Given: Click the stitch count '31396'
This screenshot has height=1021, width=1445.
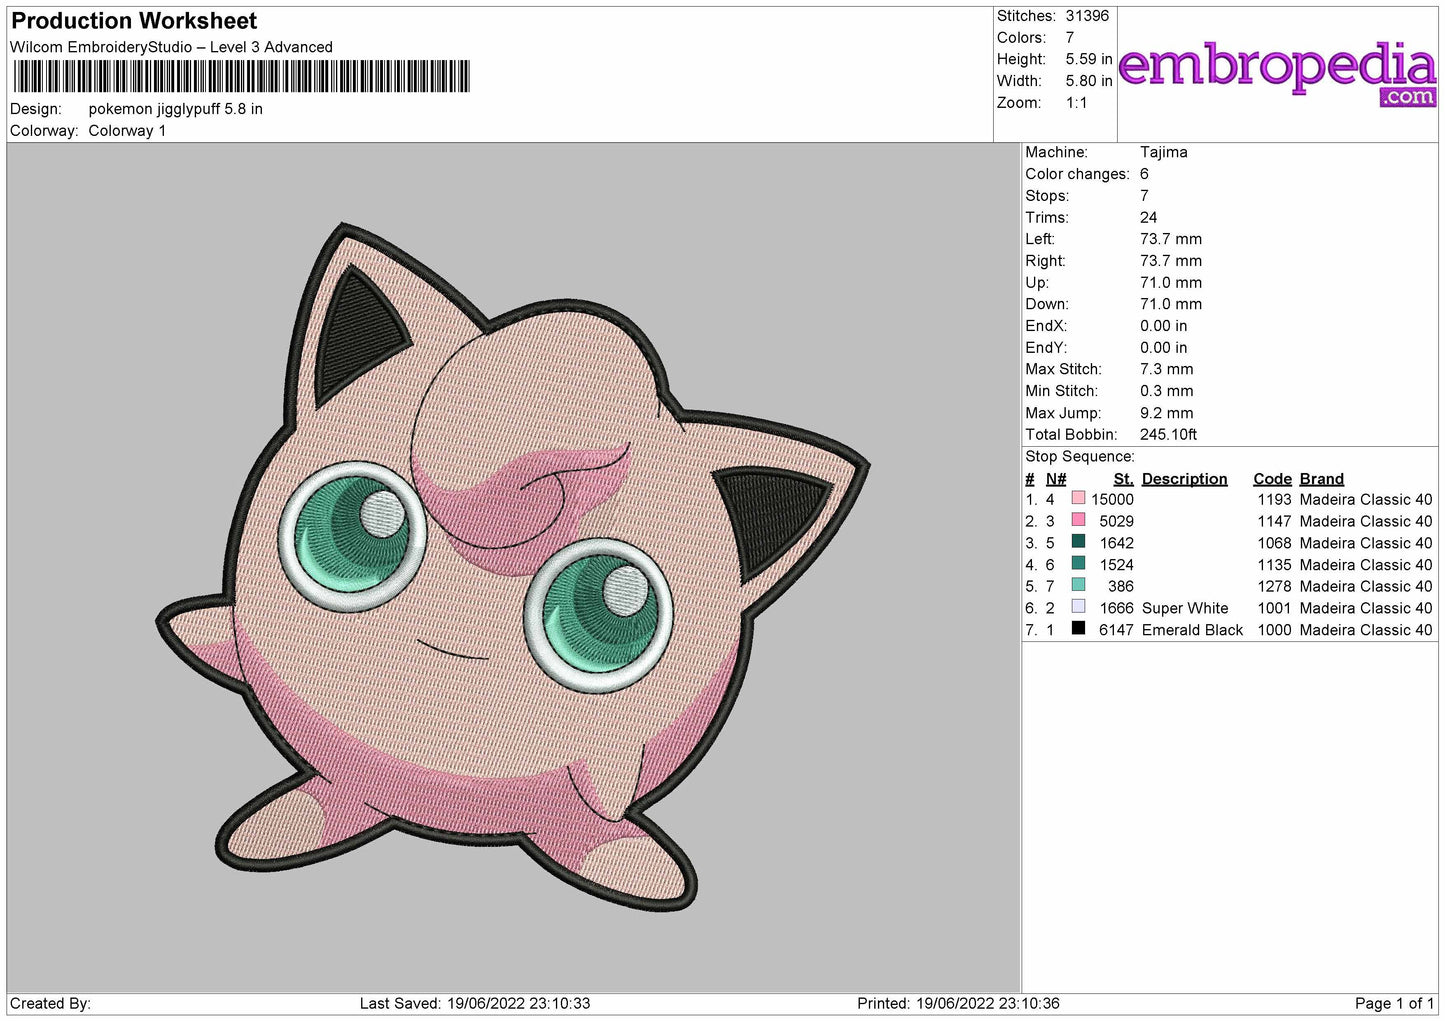Looking at the screenshot, I should pyautogui.click(x=1087, y=16).
